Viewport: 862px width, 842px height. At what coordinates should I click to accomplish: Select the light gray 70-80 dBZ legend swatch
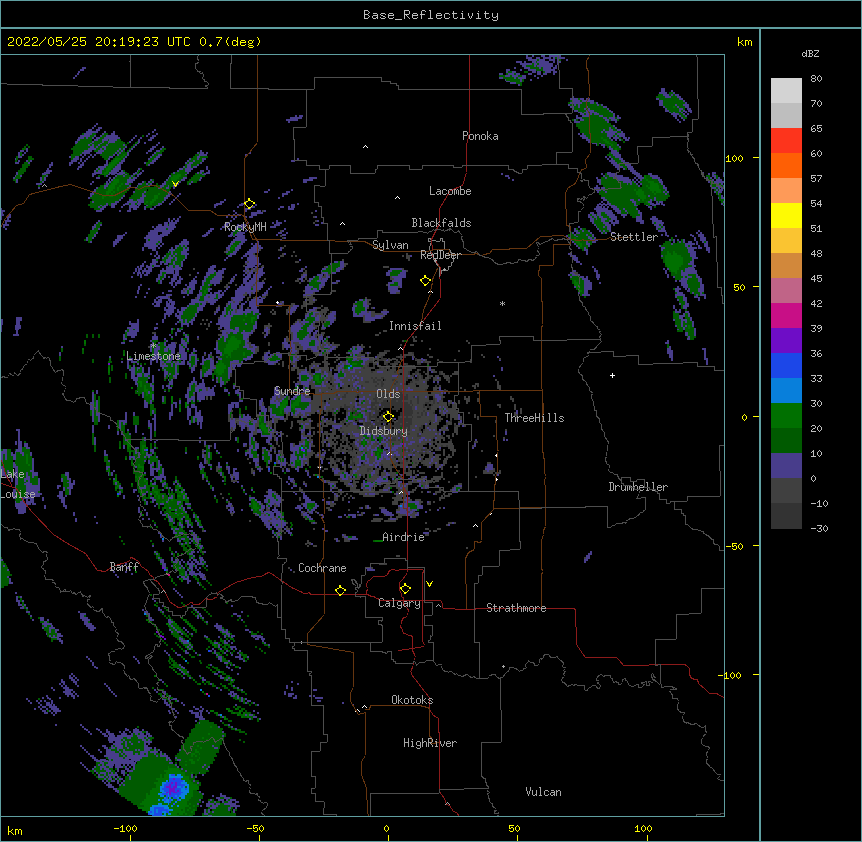click(786, 91)
